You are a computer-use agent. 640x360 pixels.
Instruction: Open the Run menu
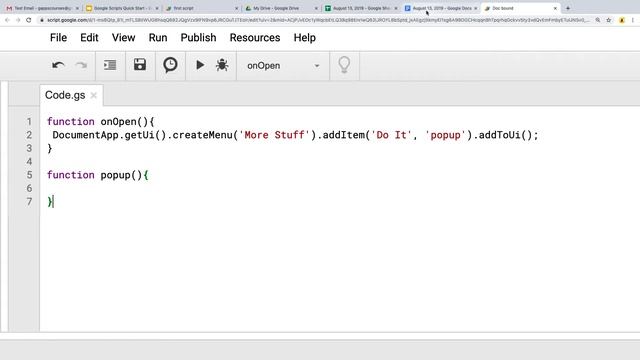point(158,38)
